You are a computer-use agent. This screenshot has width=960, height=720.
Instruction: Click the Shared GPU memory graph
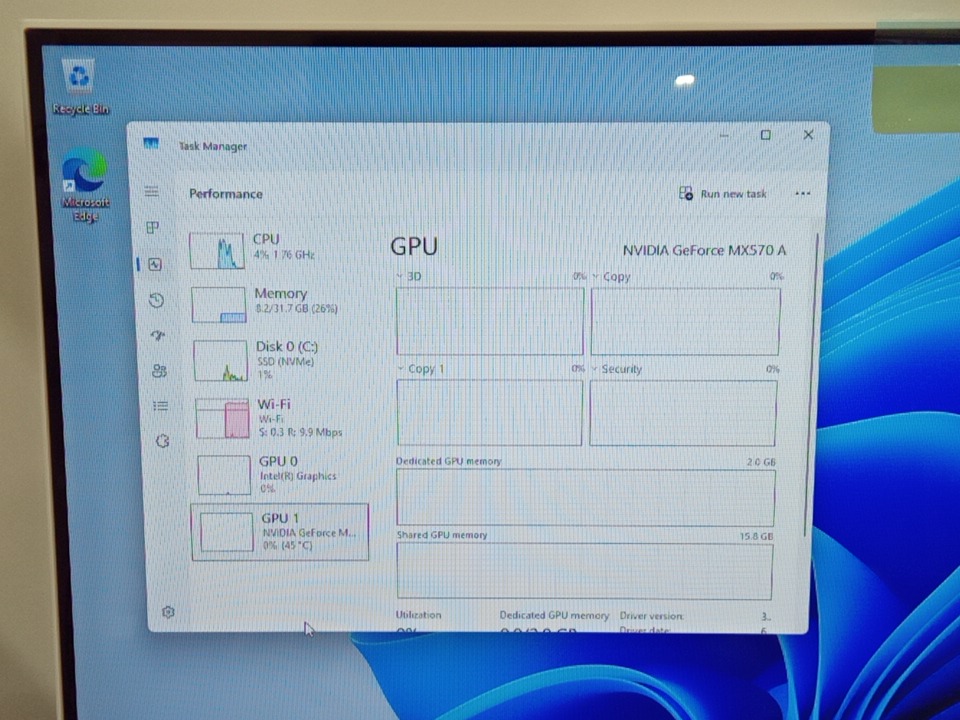[585, 571]
